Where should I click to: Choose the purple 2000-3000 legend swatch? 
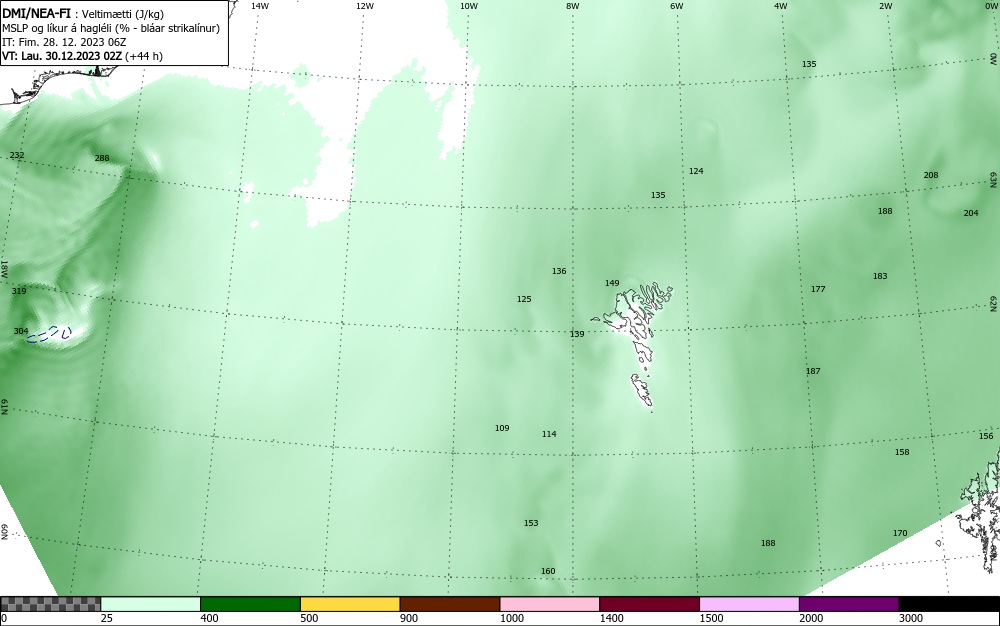coord(849,604)
